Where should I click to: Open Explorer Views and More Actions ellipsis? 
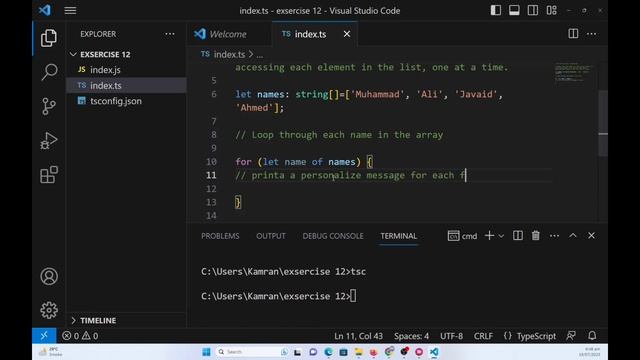point(170,34)
